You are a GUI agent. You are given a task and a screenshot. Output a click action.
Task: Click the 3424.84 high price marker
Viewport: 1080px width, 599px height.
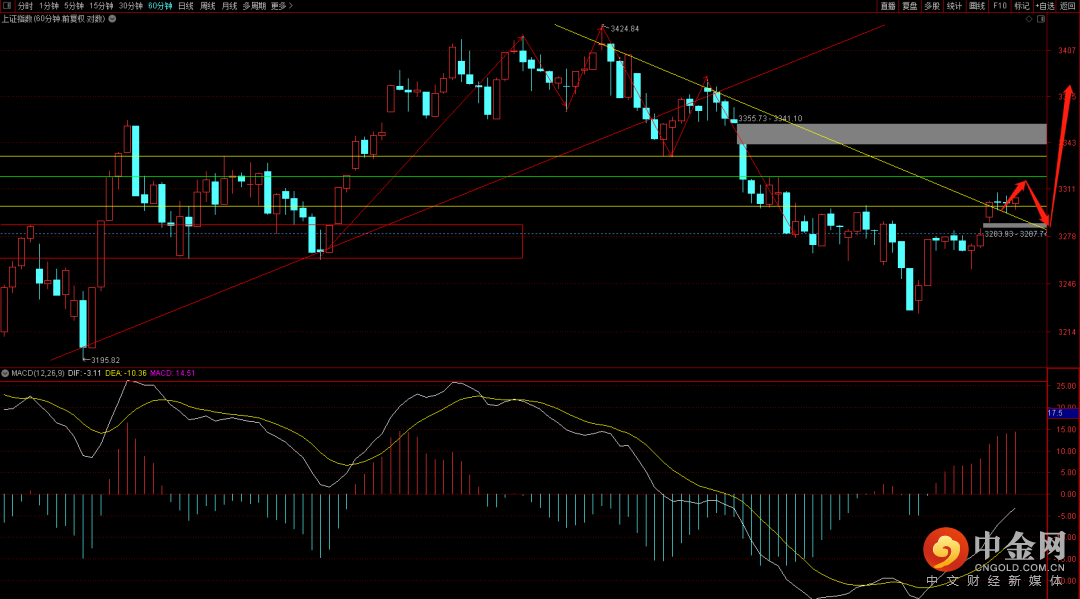click(x=625, y=29)
